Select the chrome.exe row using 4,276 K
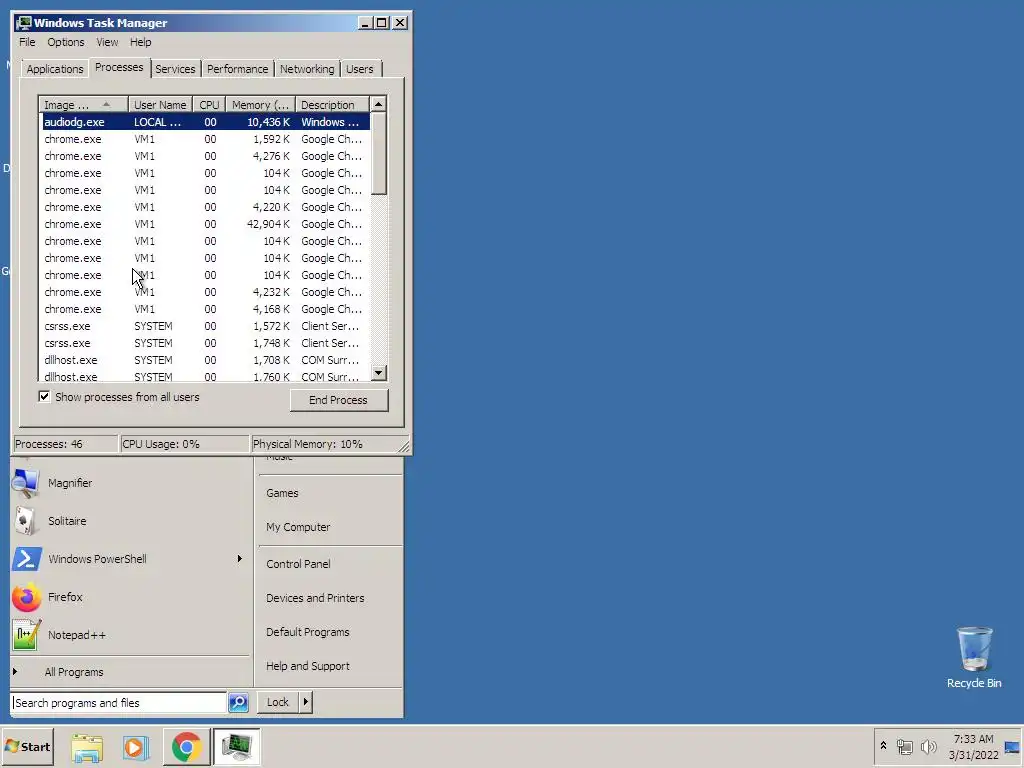The image size is (1024, 768). coord(205,156)
